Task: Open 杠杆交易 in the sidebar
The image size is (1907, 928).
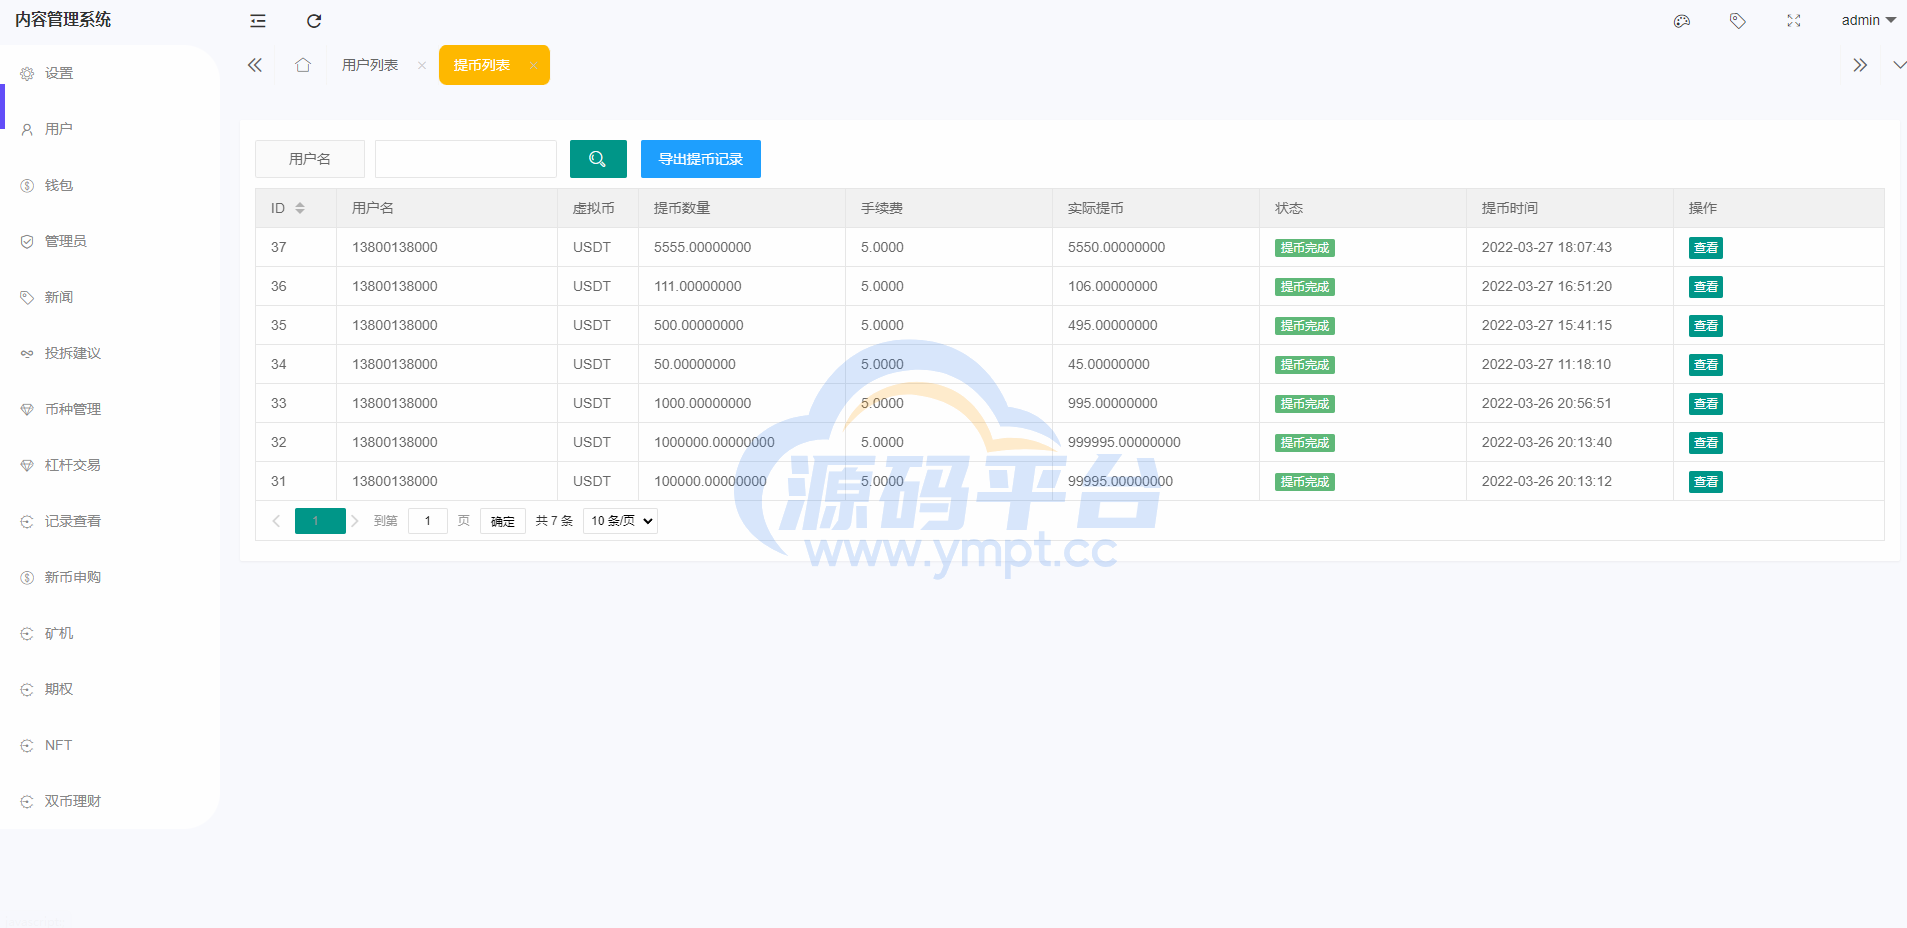Action: (x=110, y=465)
